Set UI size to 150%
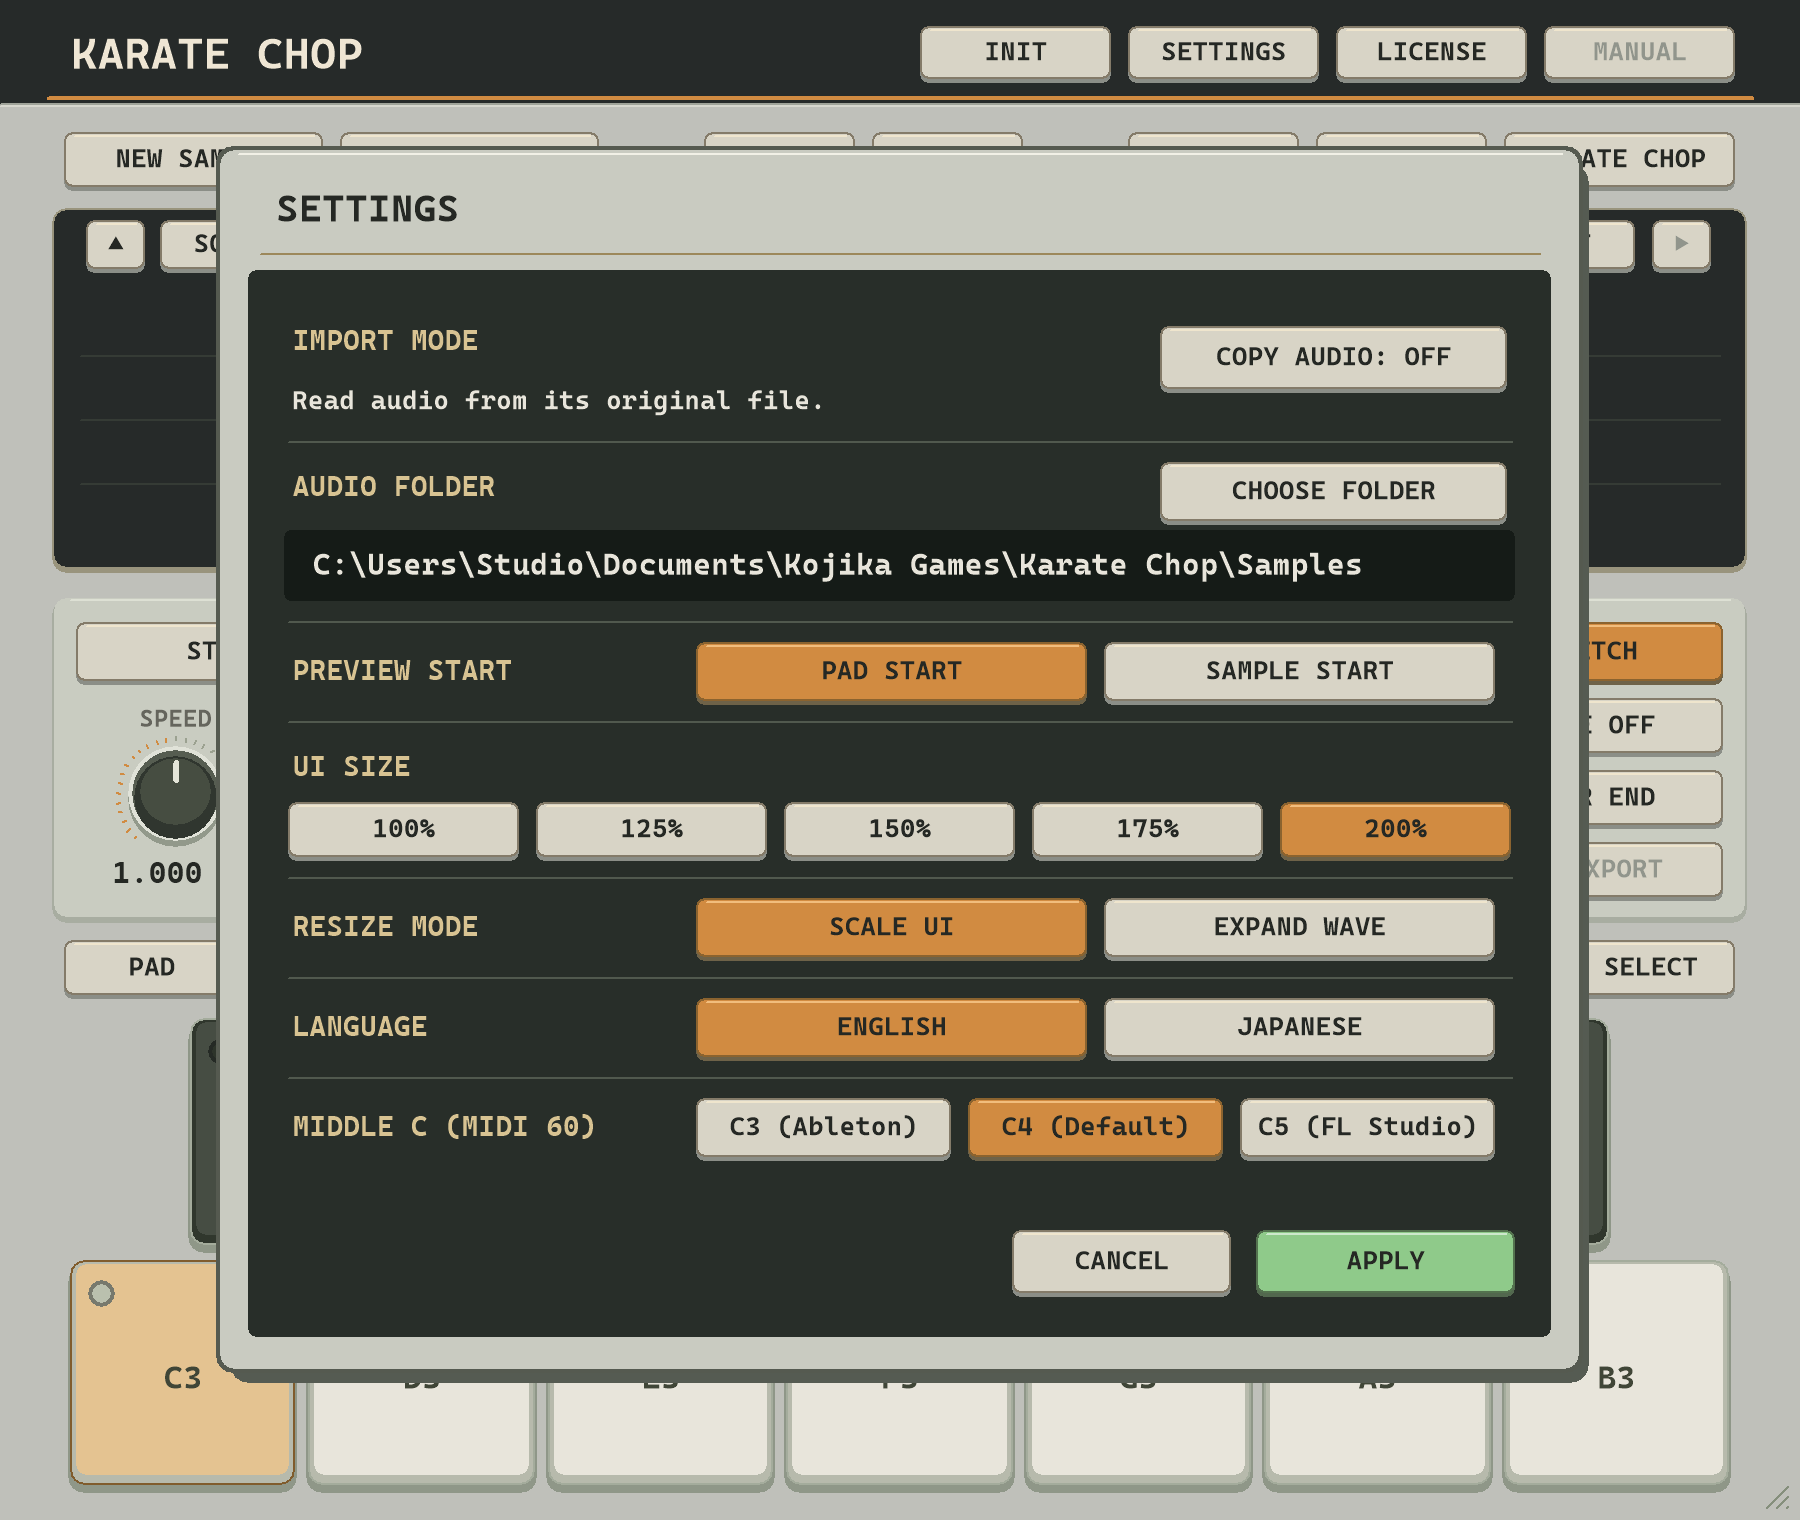Image resolution: width=1800 pixels, height=1520 pixels. click(x=899, y=830)
